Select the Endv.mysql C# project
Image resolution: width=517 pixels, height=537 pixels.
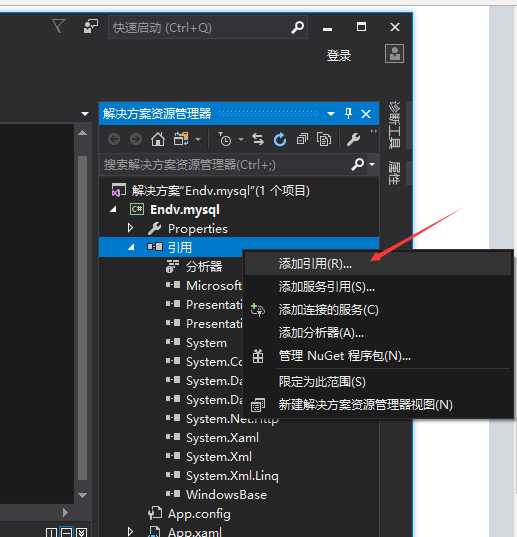coord(185,210)
